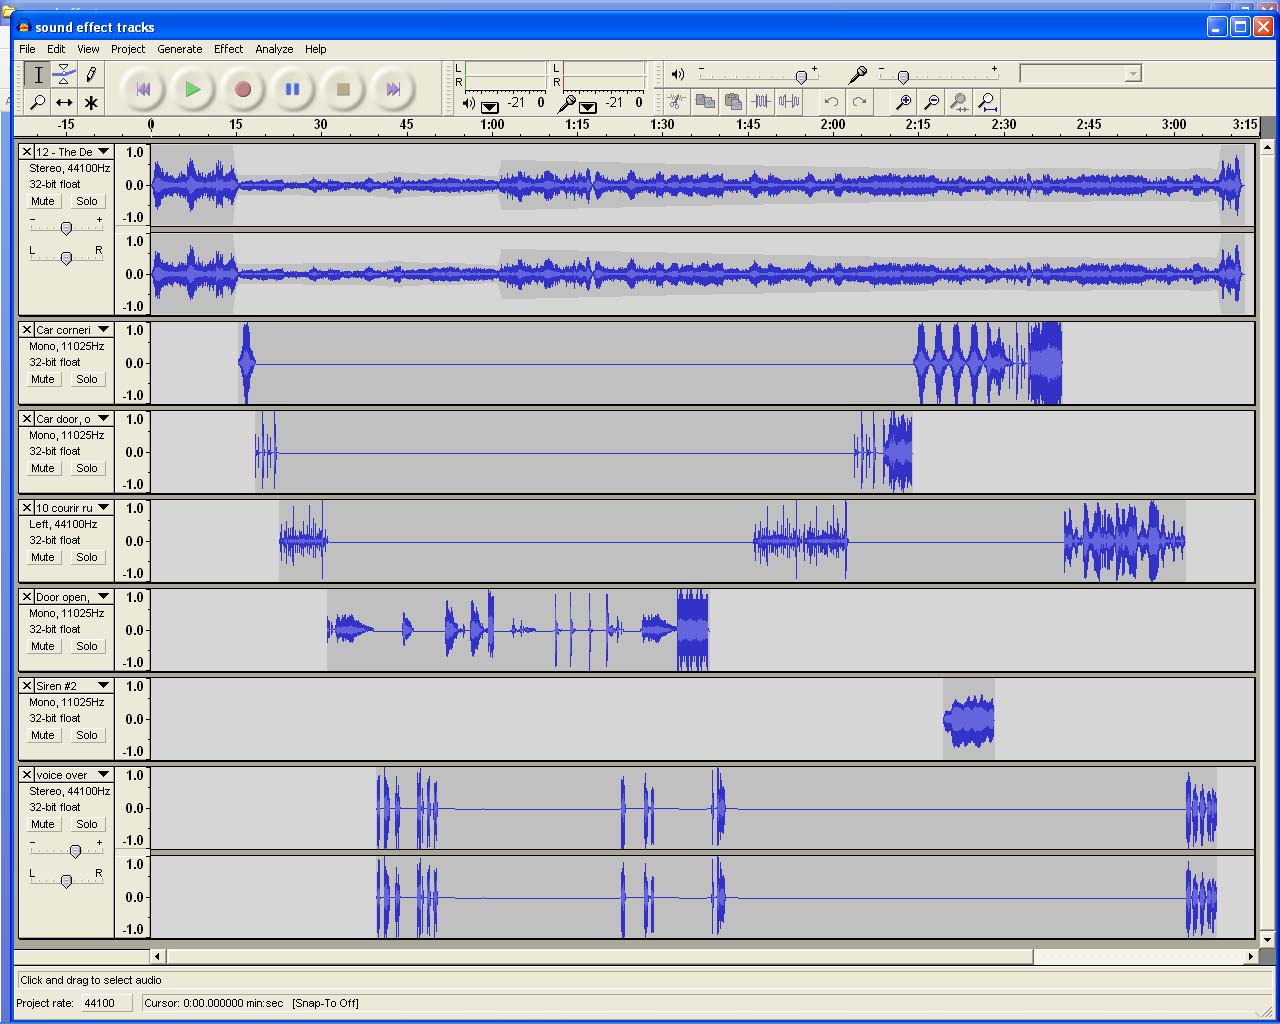Mute the Siren #2 track
The width and height of the screenshot is (1280, 1024).
point(43,735)
